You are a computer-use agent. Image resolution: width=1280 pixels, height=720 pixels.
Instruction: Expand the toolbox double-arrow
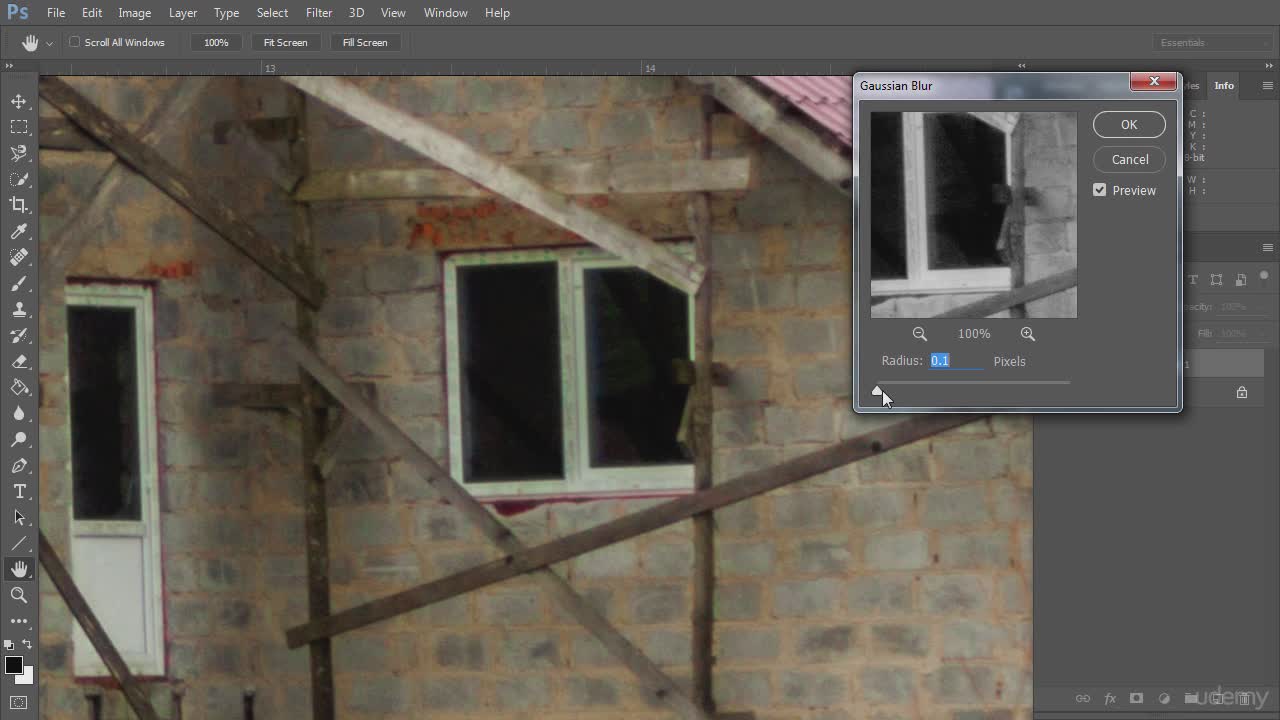[9, 65]
